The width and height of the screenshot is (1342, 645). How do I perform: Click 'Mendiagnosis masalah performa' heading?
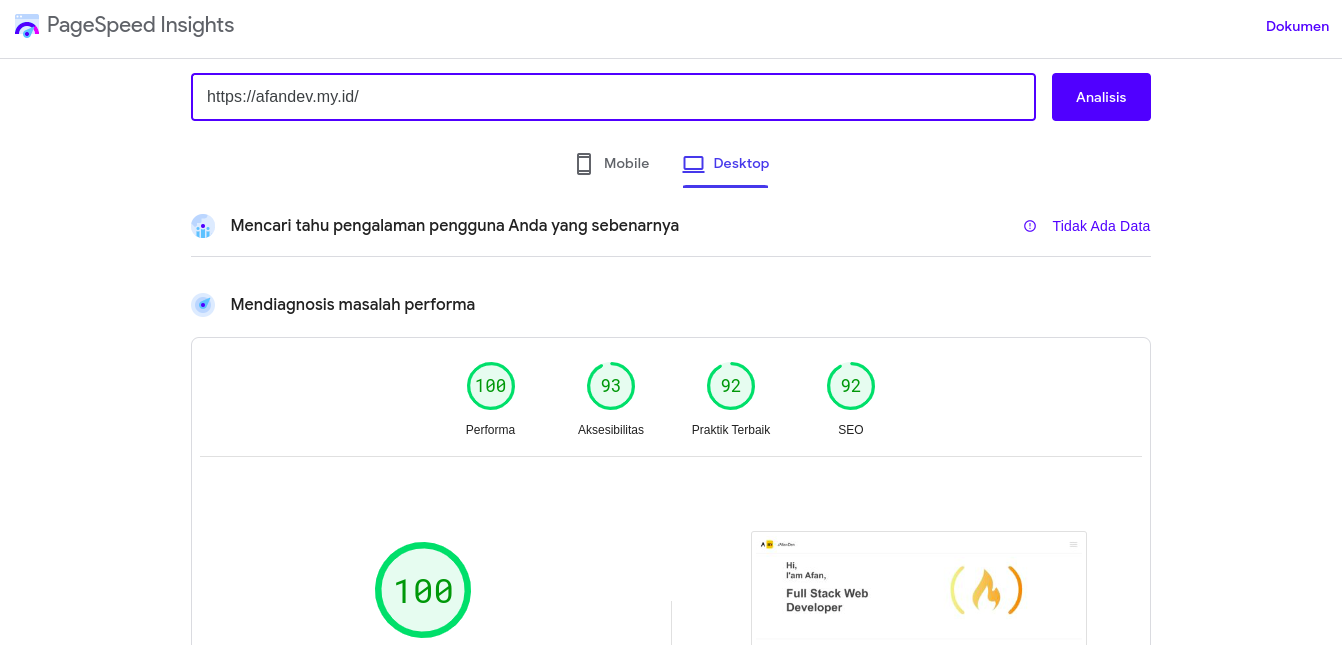353,305
